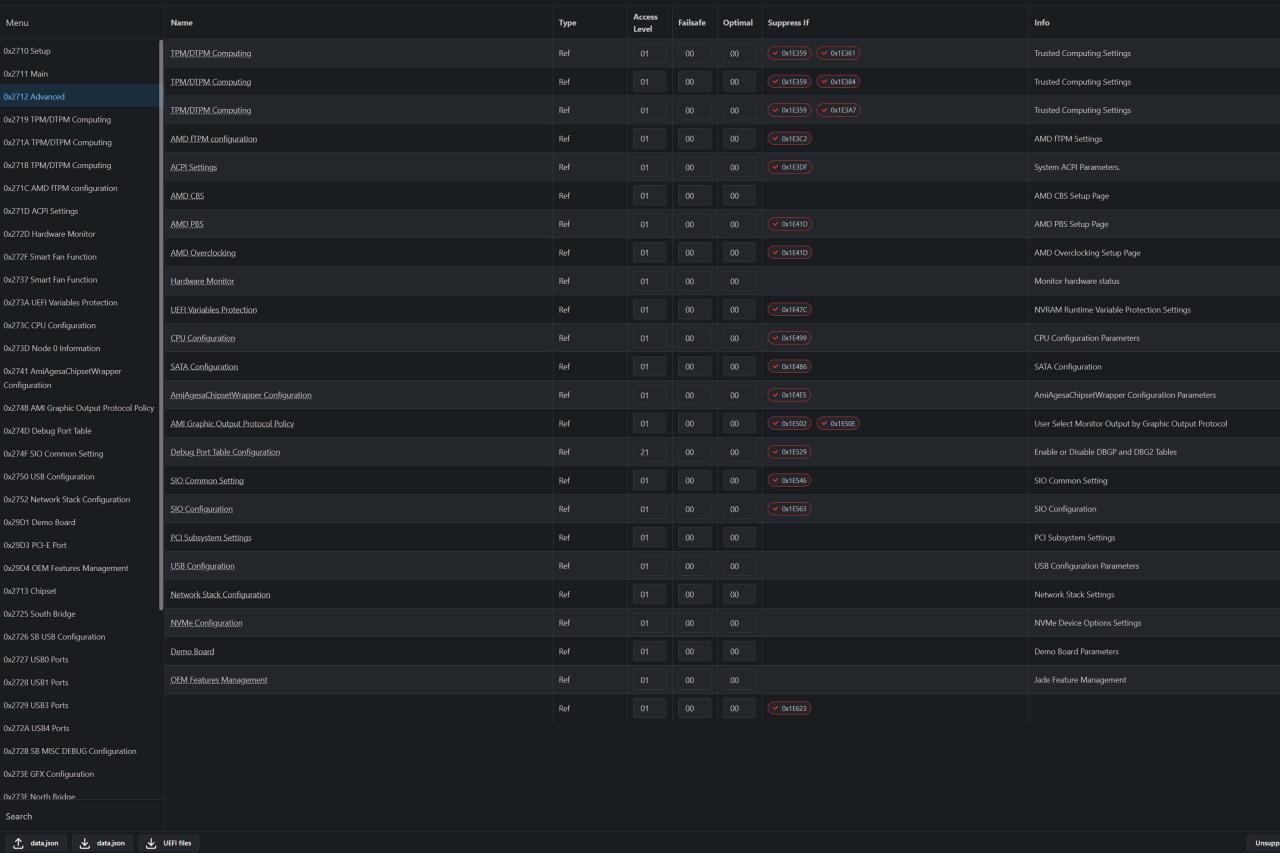Open the OEM Features Management link in table
Screen dimensions: 1280x853
pos(219,680)
